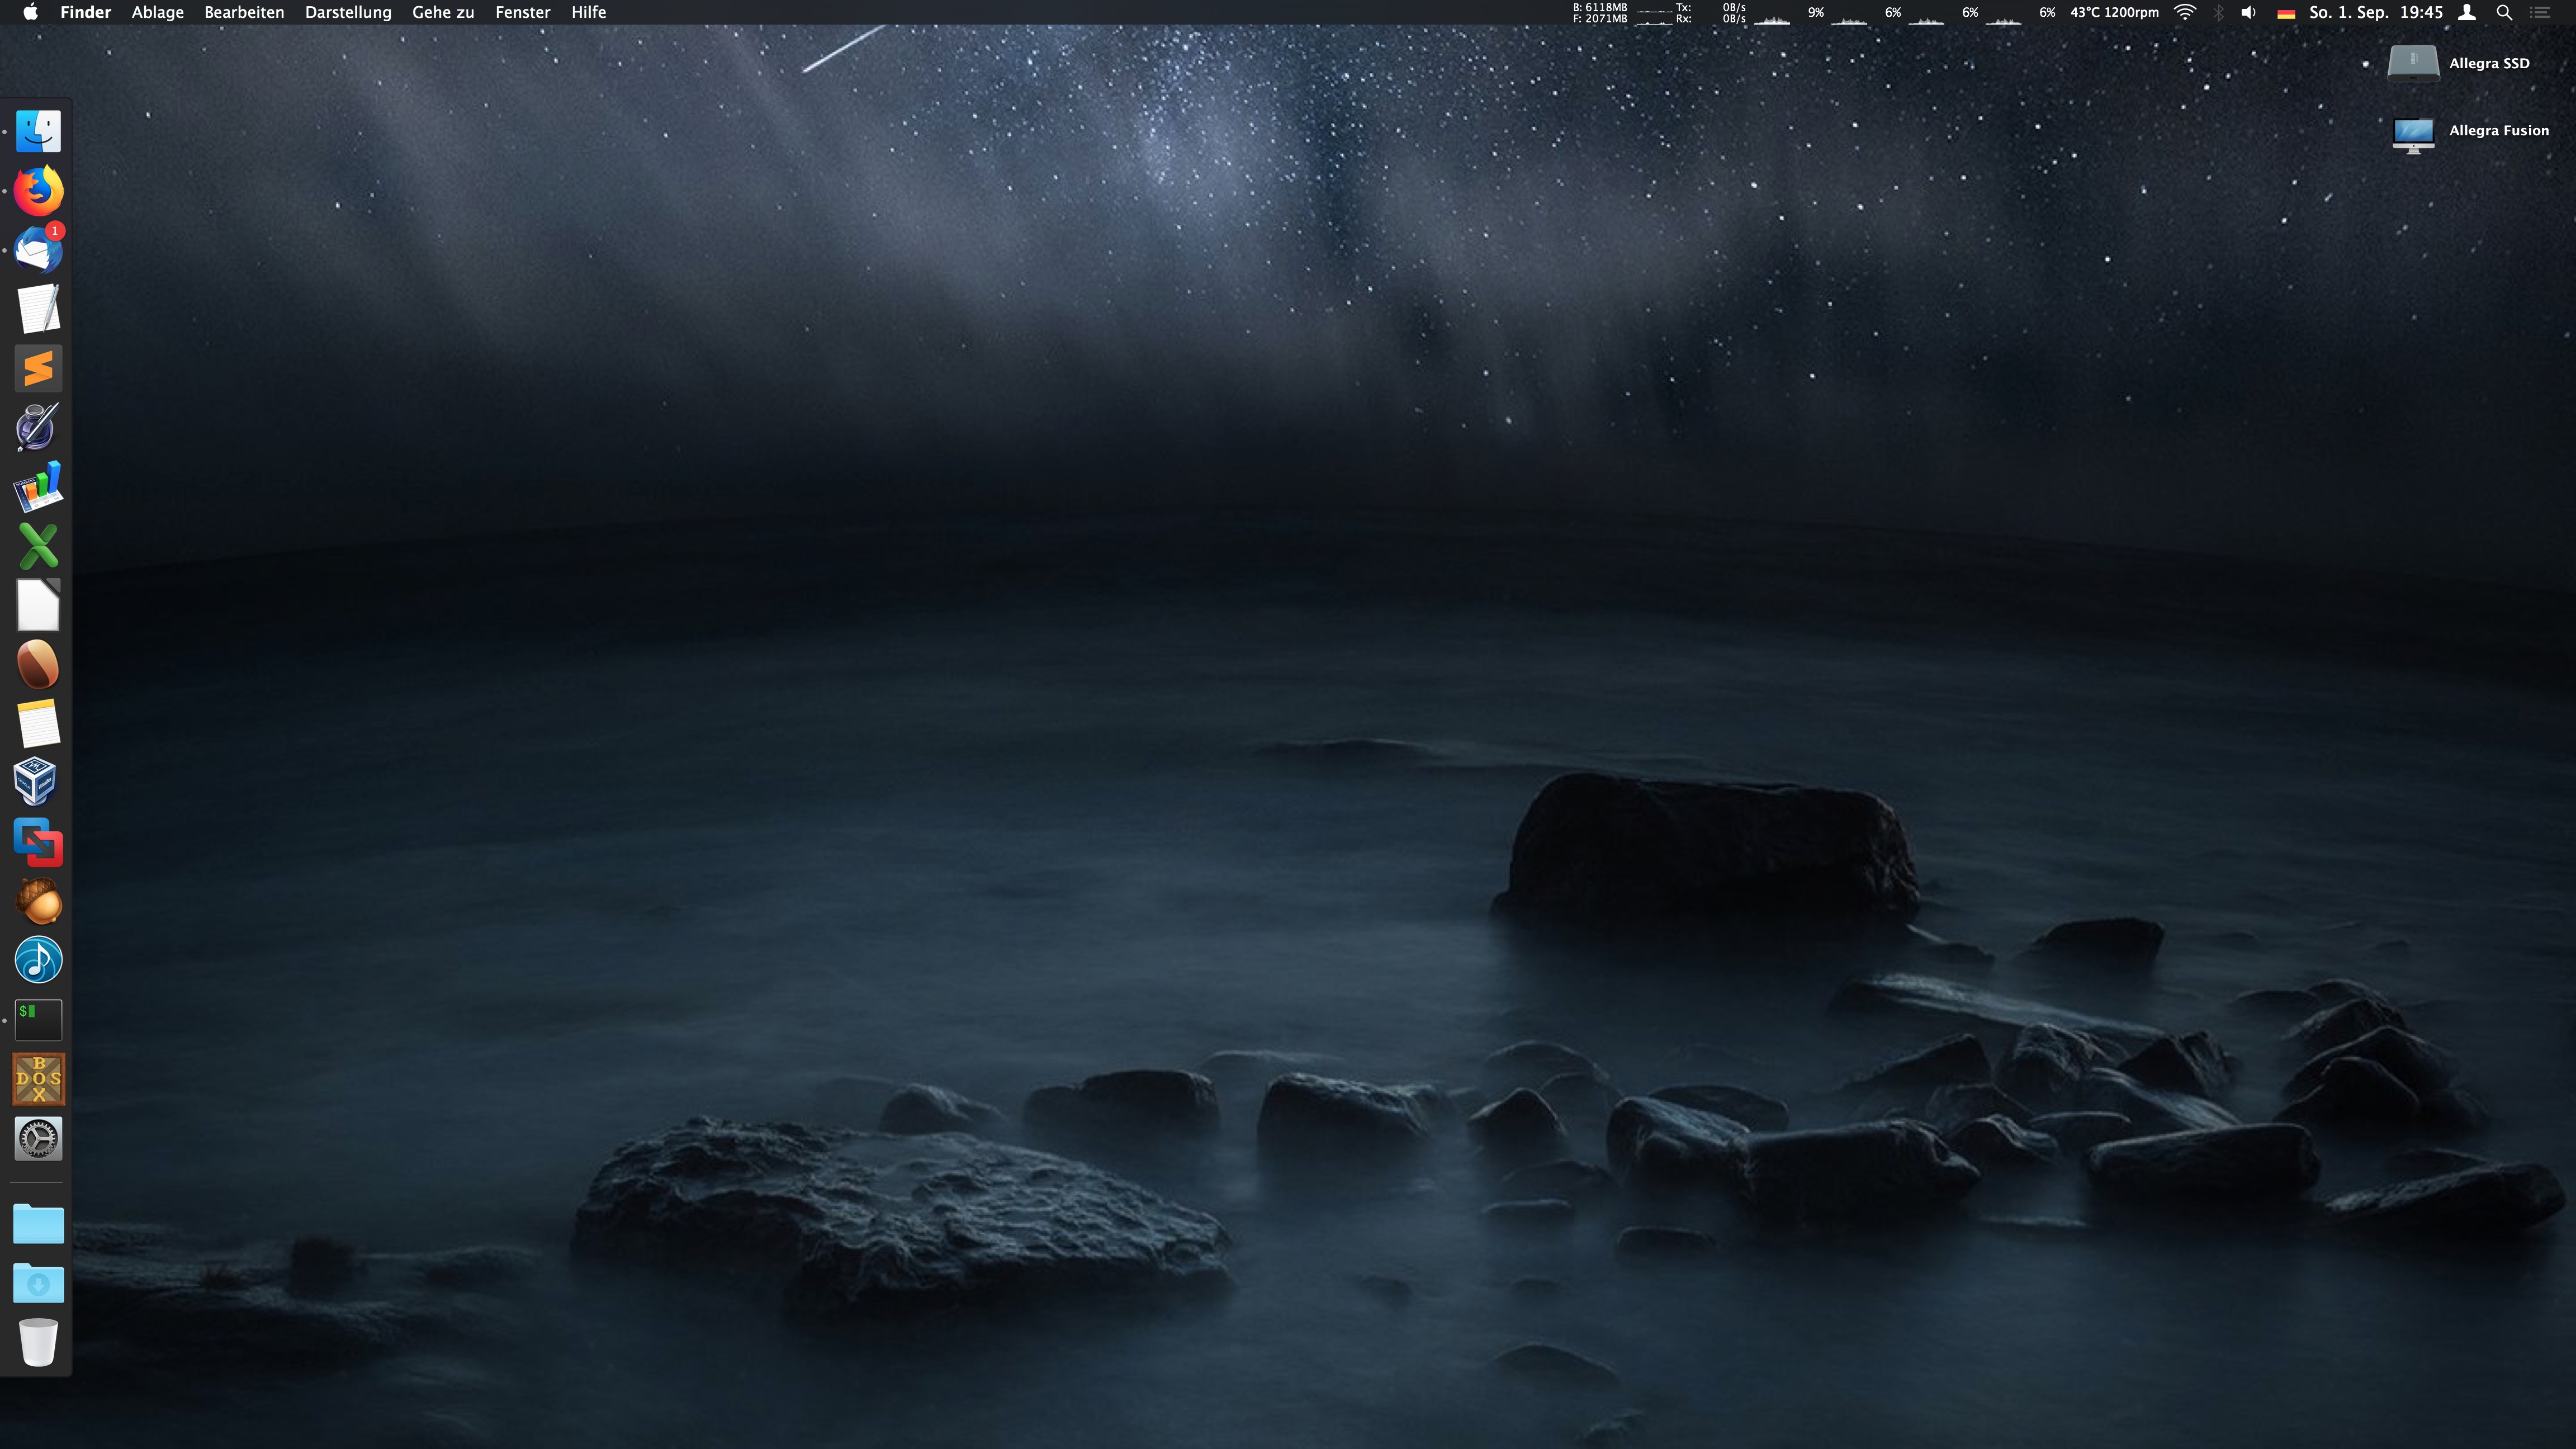Image resolution: width=2576 pixels, height=1449 pixels.
Task: Click the Spotlight search magnifier
Action: point(2504,13)
